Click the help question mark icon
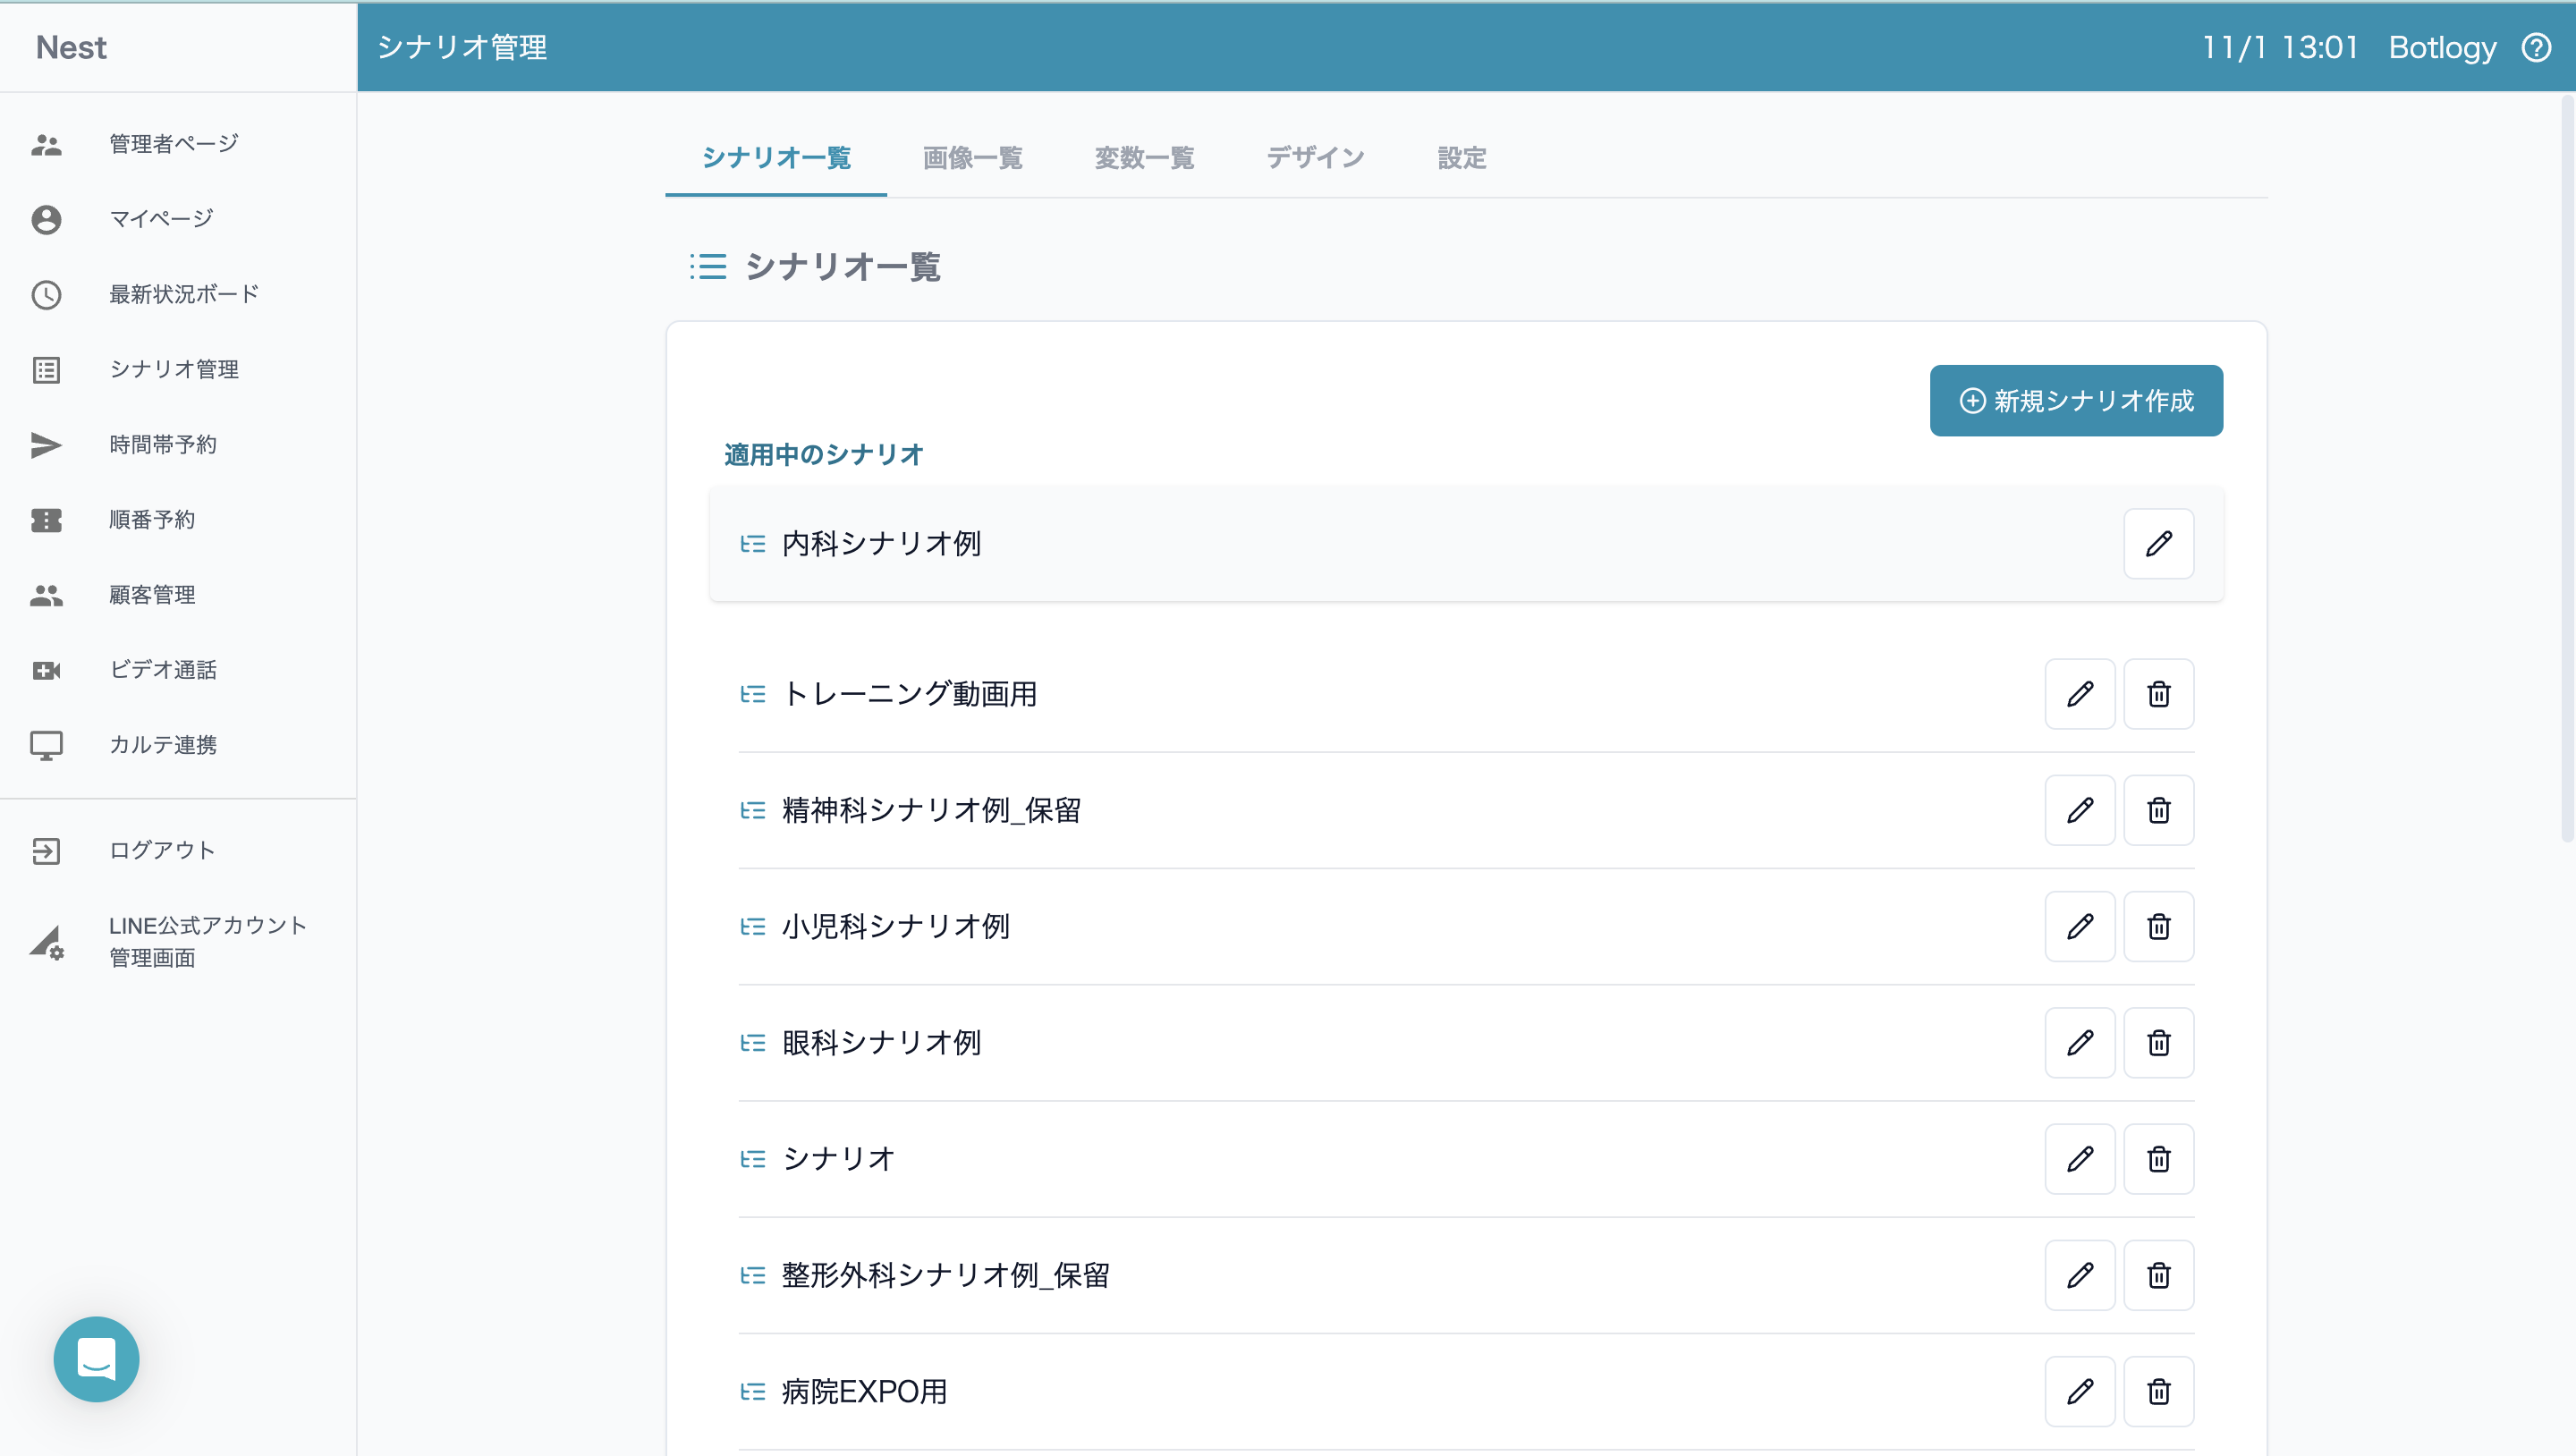 (2536, 47)
